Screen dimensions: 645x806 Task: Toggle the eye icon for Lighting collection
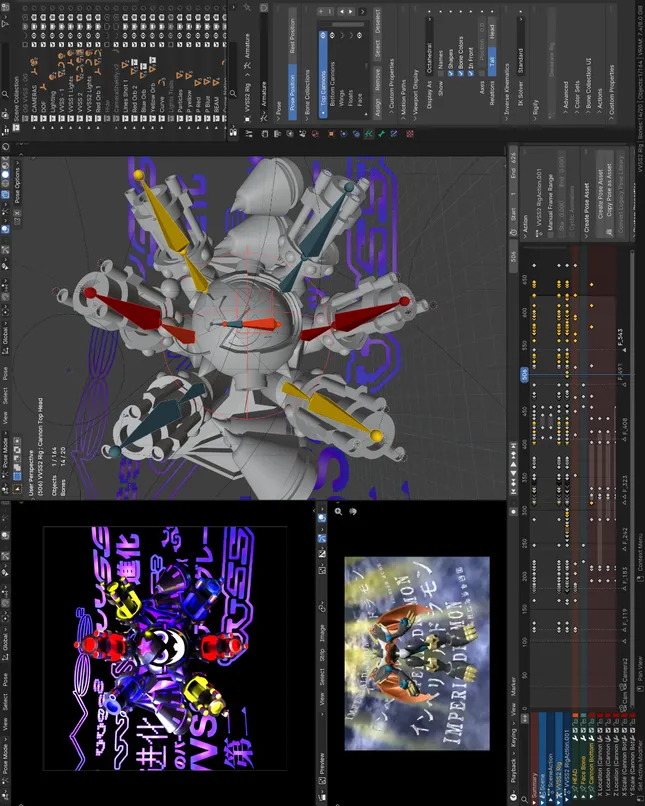(x=52, y=36)
